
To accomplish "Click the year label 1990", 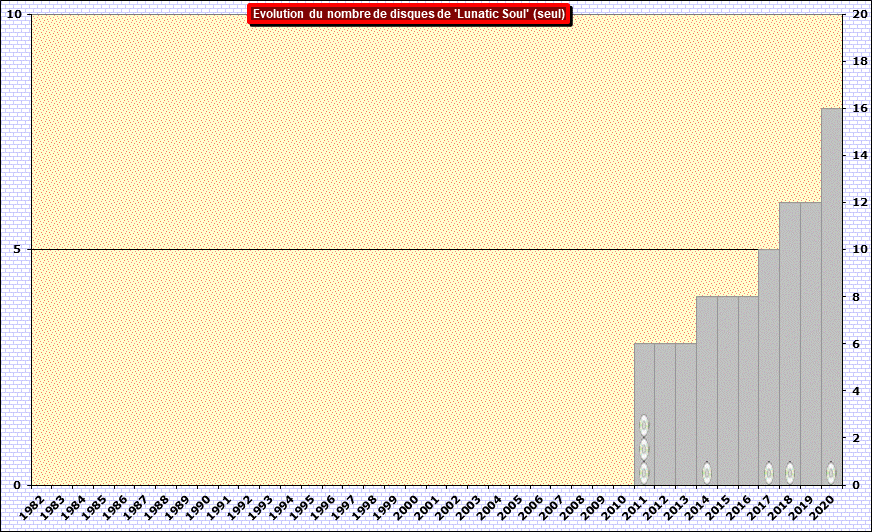I will [x=197, y=507].
